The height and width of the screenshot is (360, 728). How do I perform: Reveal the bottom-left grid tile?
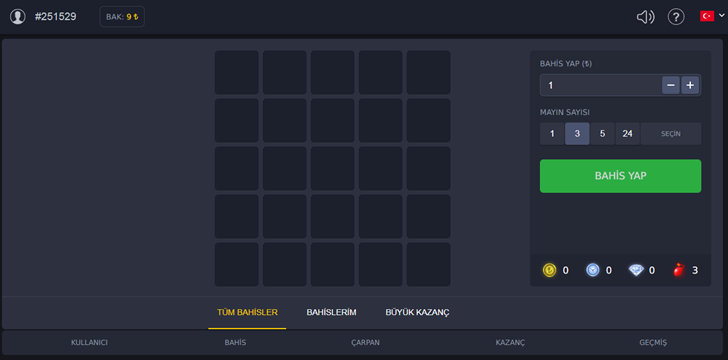pos(237,265)
